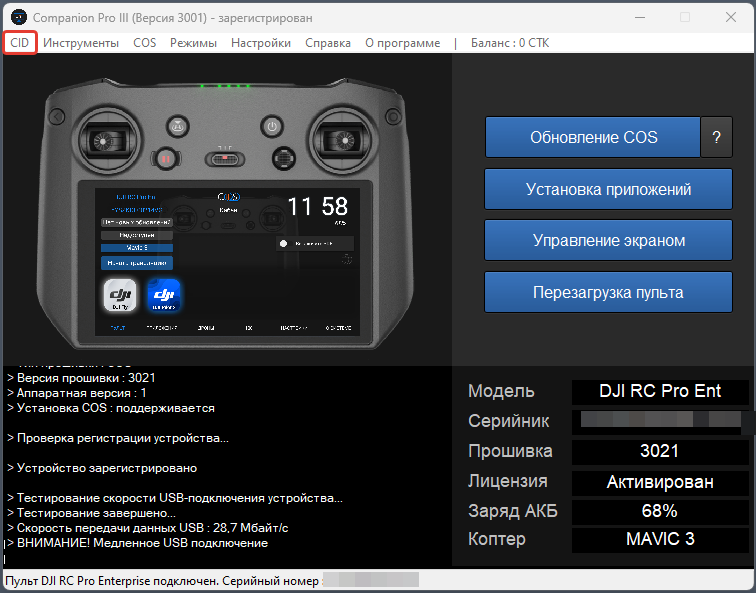
Task: Click the power button on the controller image
Action: tap(272, 127)
